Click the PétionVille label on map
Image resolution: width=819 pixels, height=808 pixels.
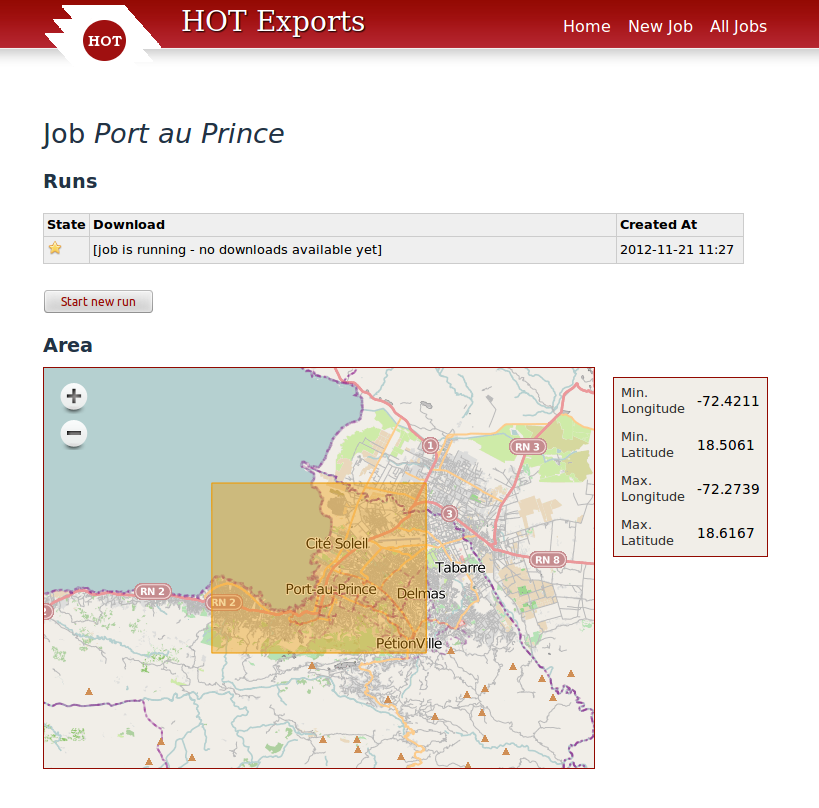pyautogui.click(x=409, y=643)
